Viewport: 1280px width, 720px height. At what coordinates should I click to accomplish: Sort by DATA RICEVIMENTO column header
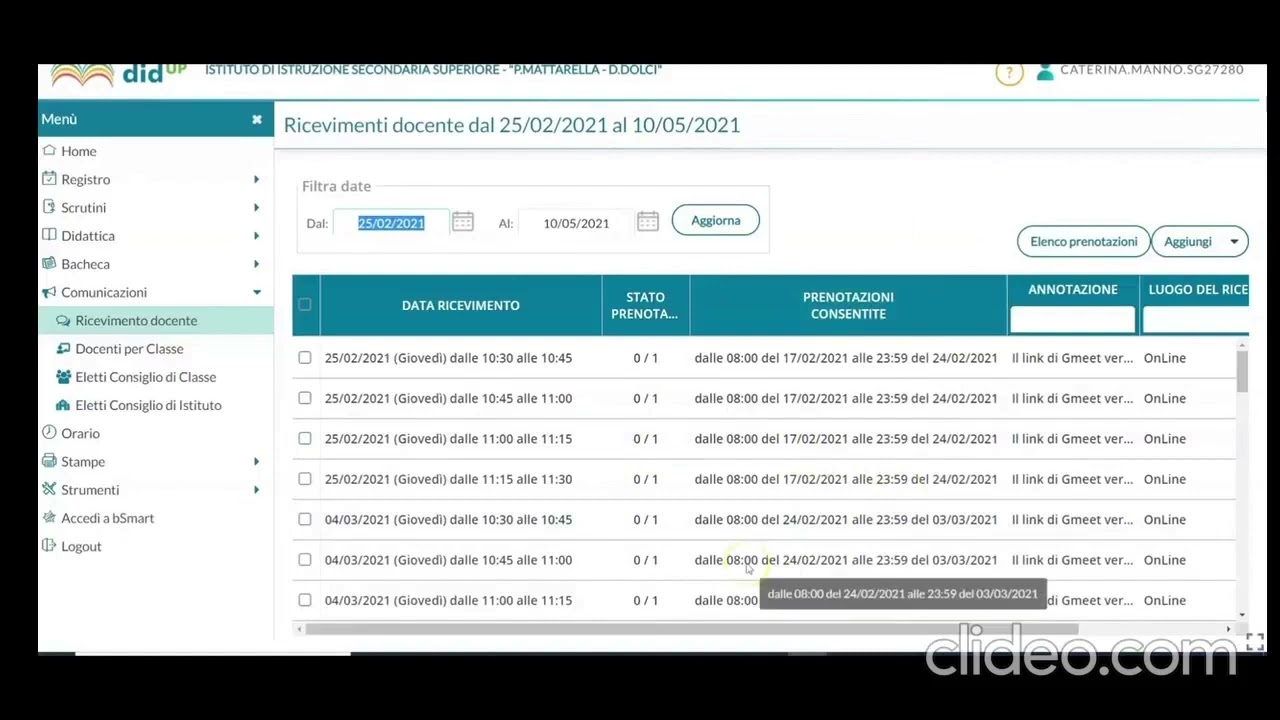coord(461,305)
